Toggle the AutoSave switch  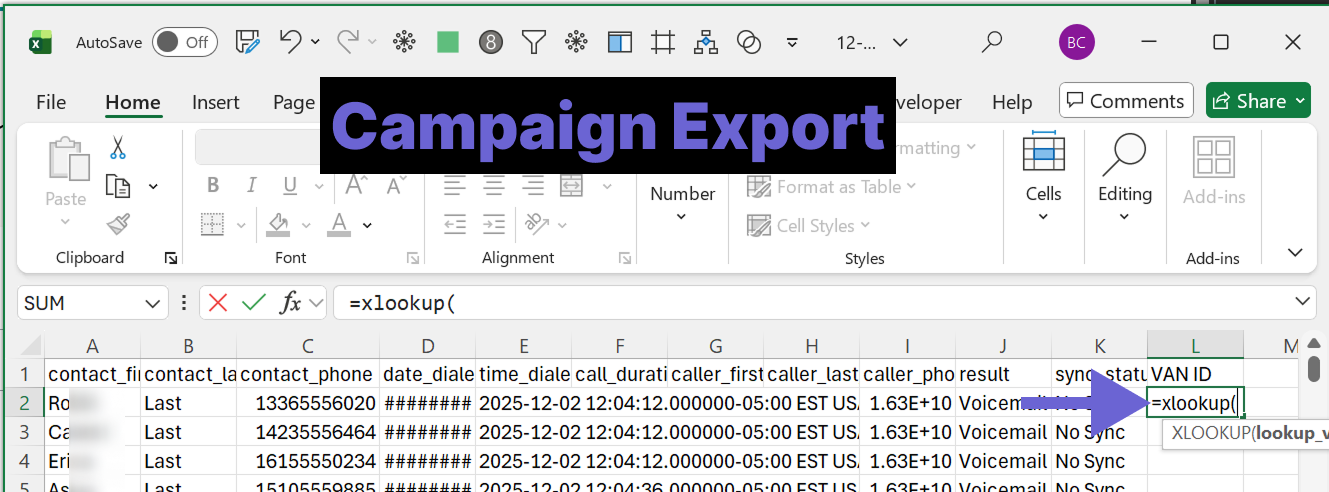185,42
